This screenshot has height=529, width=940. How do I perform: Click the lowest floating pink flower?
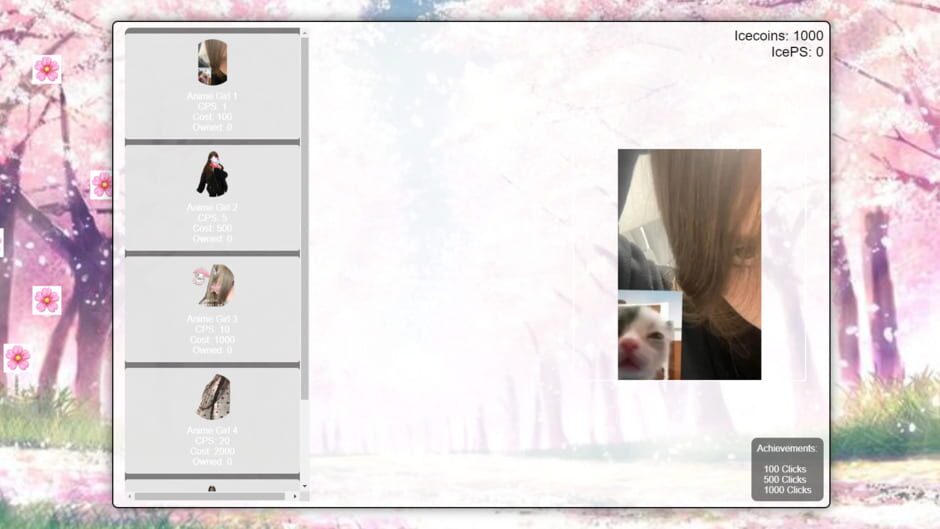17,358
